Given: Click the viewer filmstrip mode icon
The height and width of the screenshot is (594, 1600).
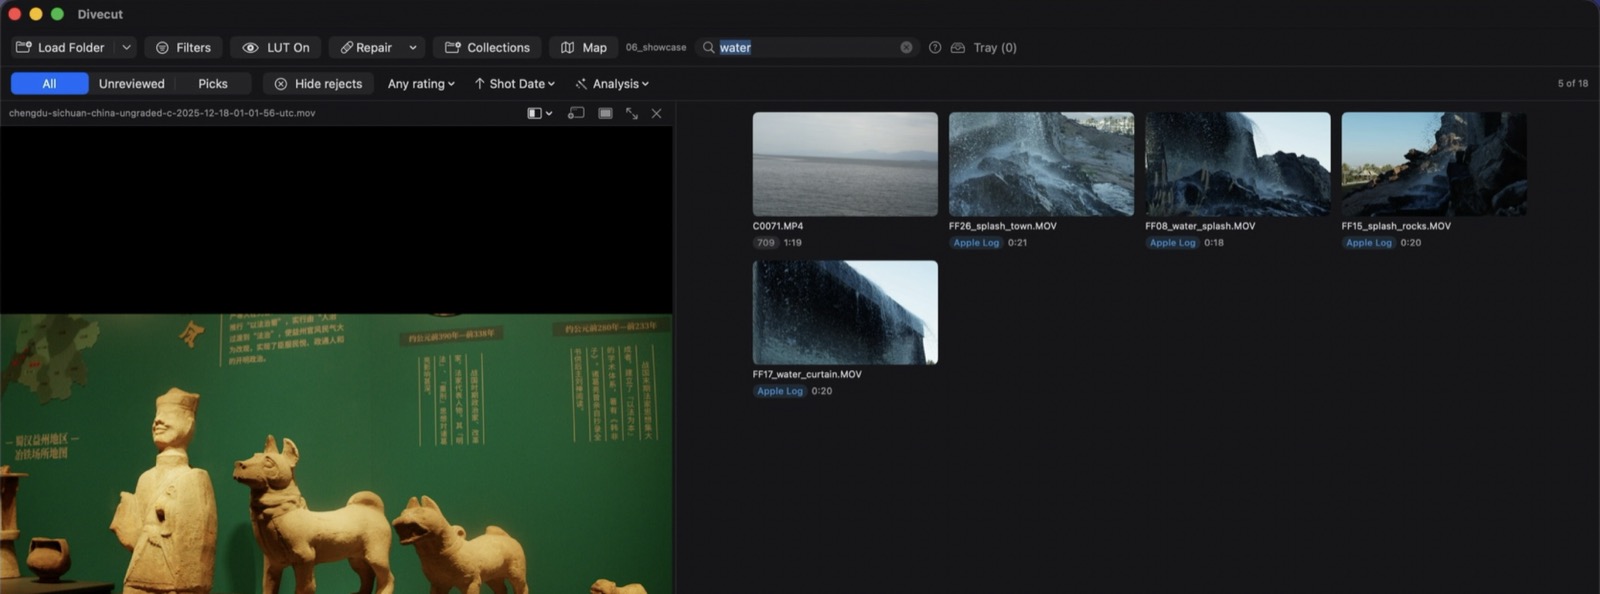Looking at the screenshot, I should (605, 113).
